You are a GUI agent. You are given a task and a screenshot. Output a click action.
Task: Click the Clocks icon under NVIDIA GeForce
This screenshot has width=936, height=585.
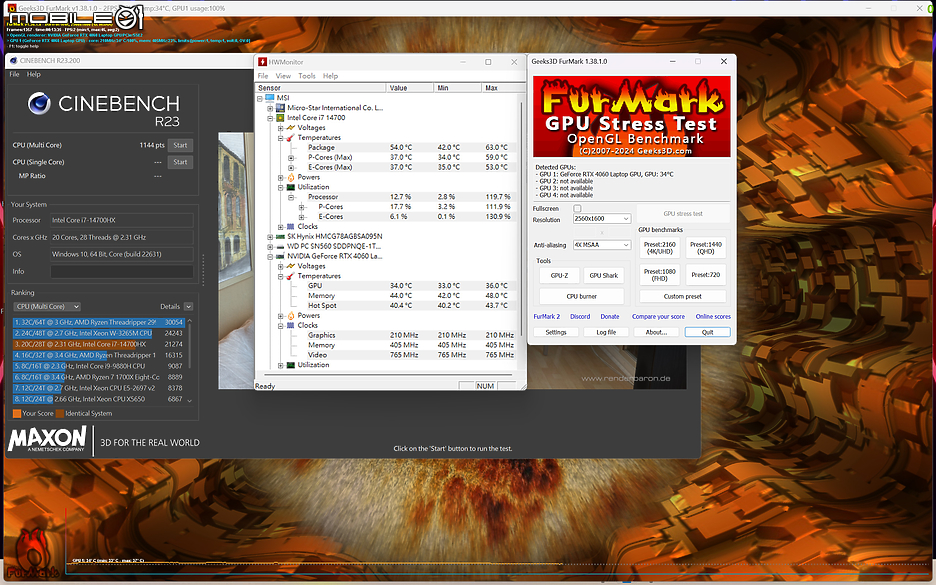291,325
